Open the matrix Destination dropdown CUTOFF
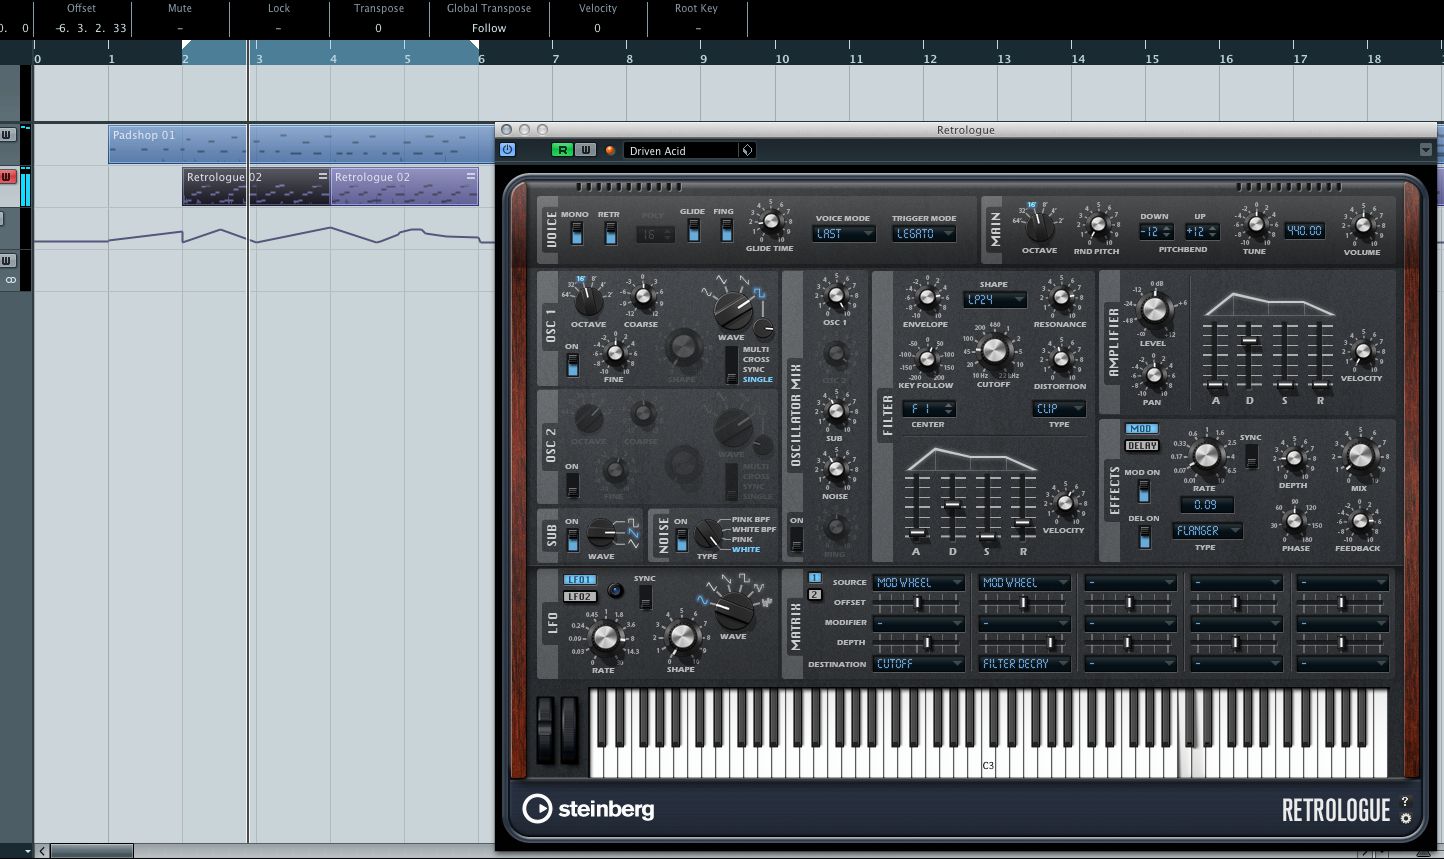The image size is (1444, 859). (919, 664)
